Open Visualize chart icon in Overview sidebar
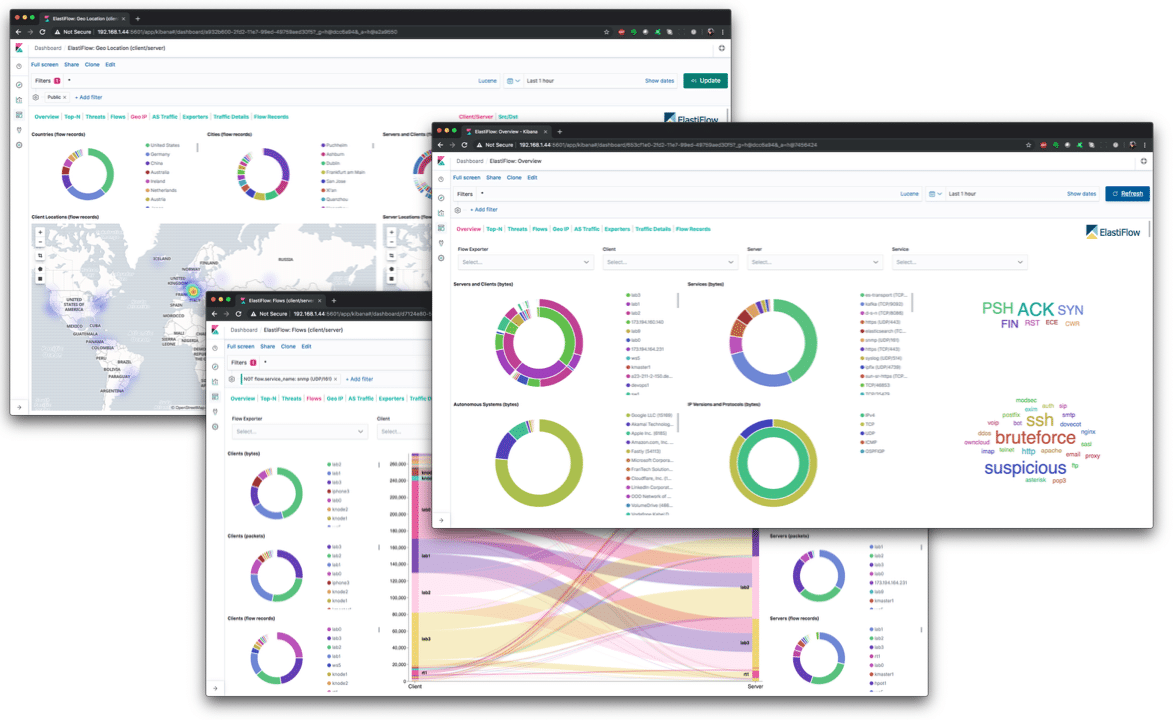Viewport: 1173px width, 720px height. tap(441, 213)
